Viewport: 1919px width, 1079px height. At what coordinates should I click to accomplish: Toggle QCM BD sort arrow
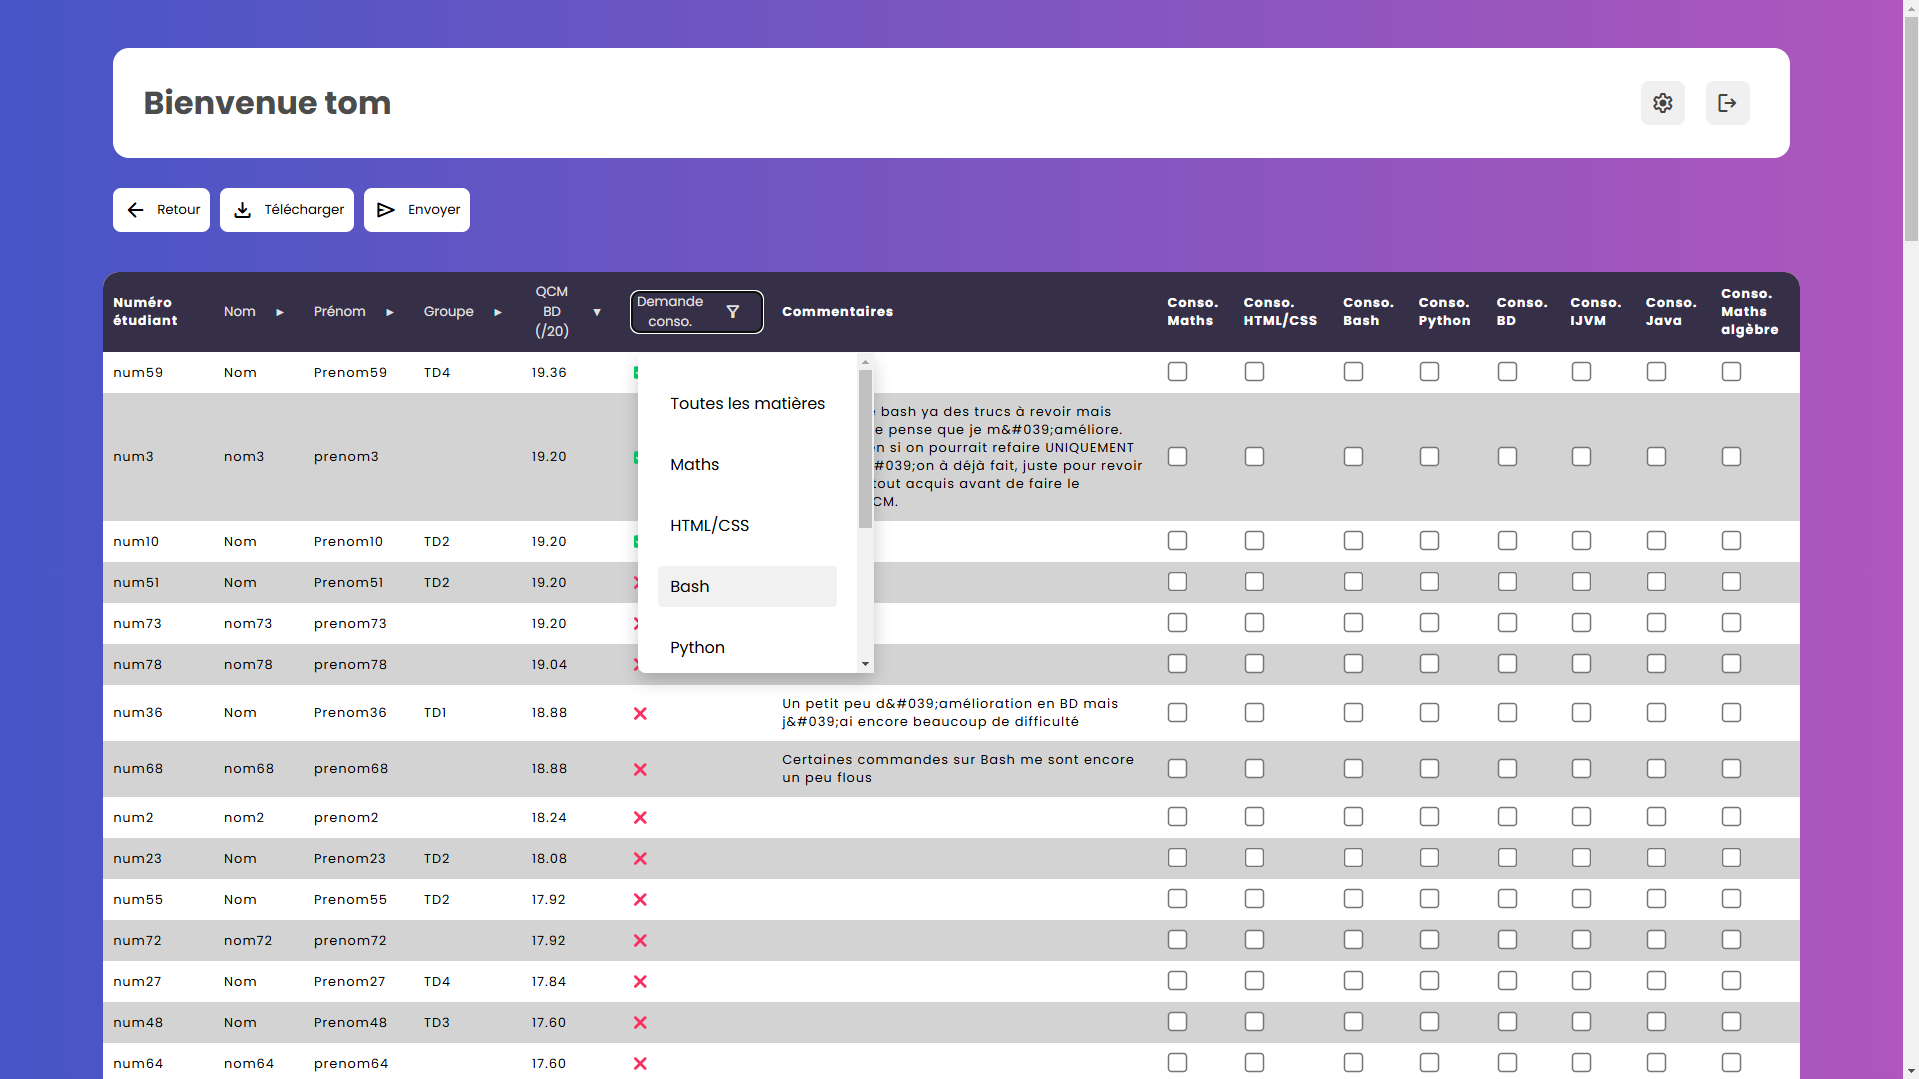click(597, 312)
